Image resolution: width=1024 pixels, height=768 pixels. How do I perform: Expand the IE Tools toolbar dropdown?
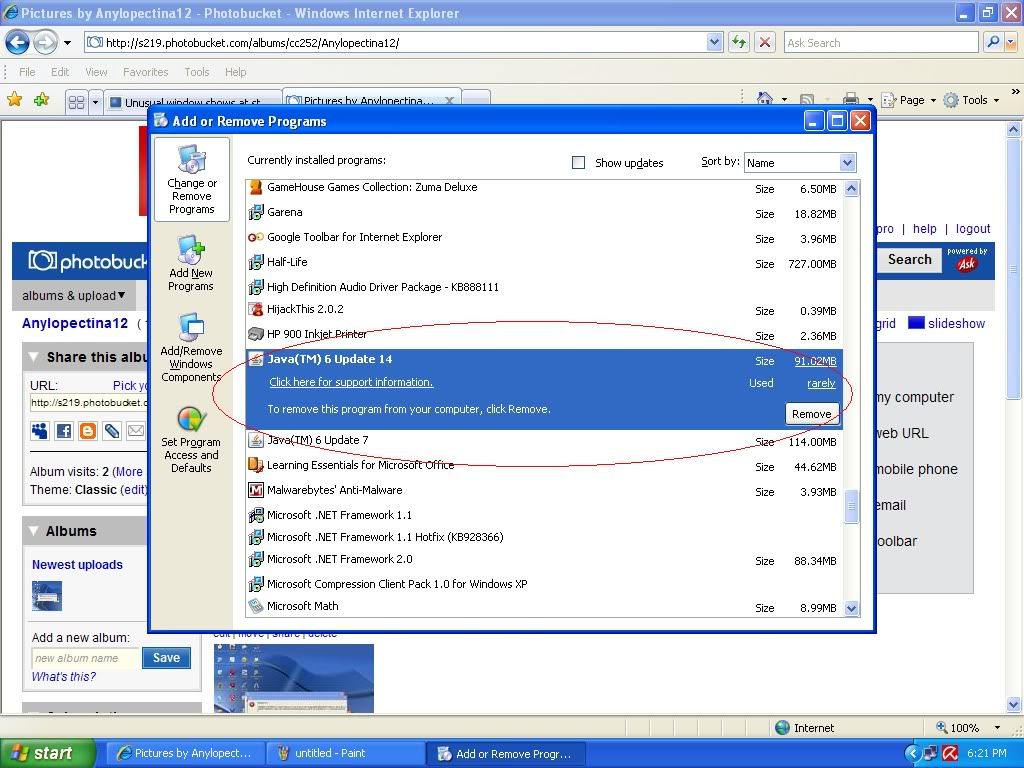click(974, 100)
